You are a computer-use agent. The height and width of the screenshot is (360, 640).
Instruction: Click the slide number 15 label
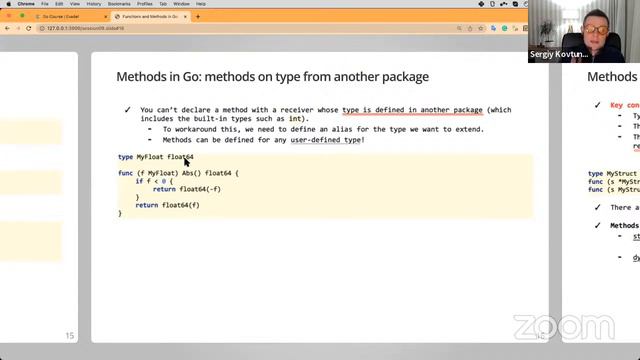[70, 336]
